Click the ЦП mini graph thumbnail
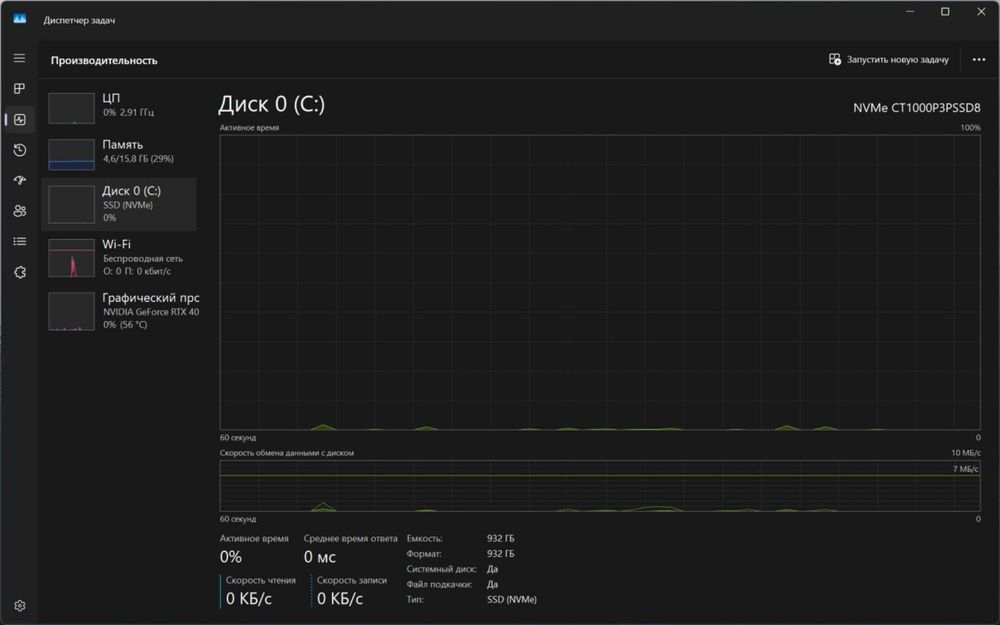The height and width of the screenshot is (625, 1000). pyautogui.click(x=71, y=108)
